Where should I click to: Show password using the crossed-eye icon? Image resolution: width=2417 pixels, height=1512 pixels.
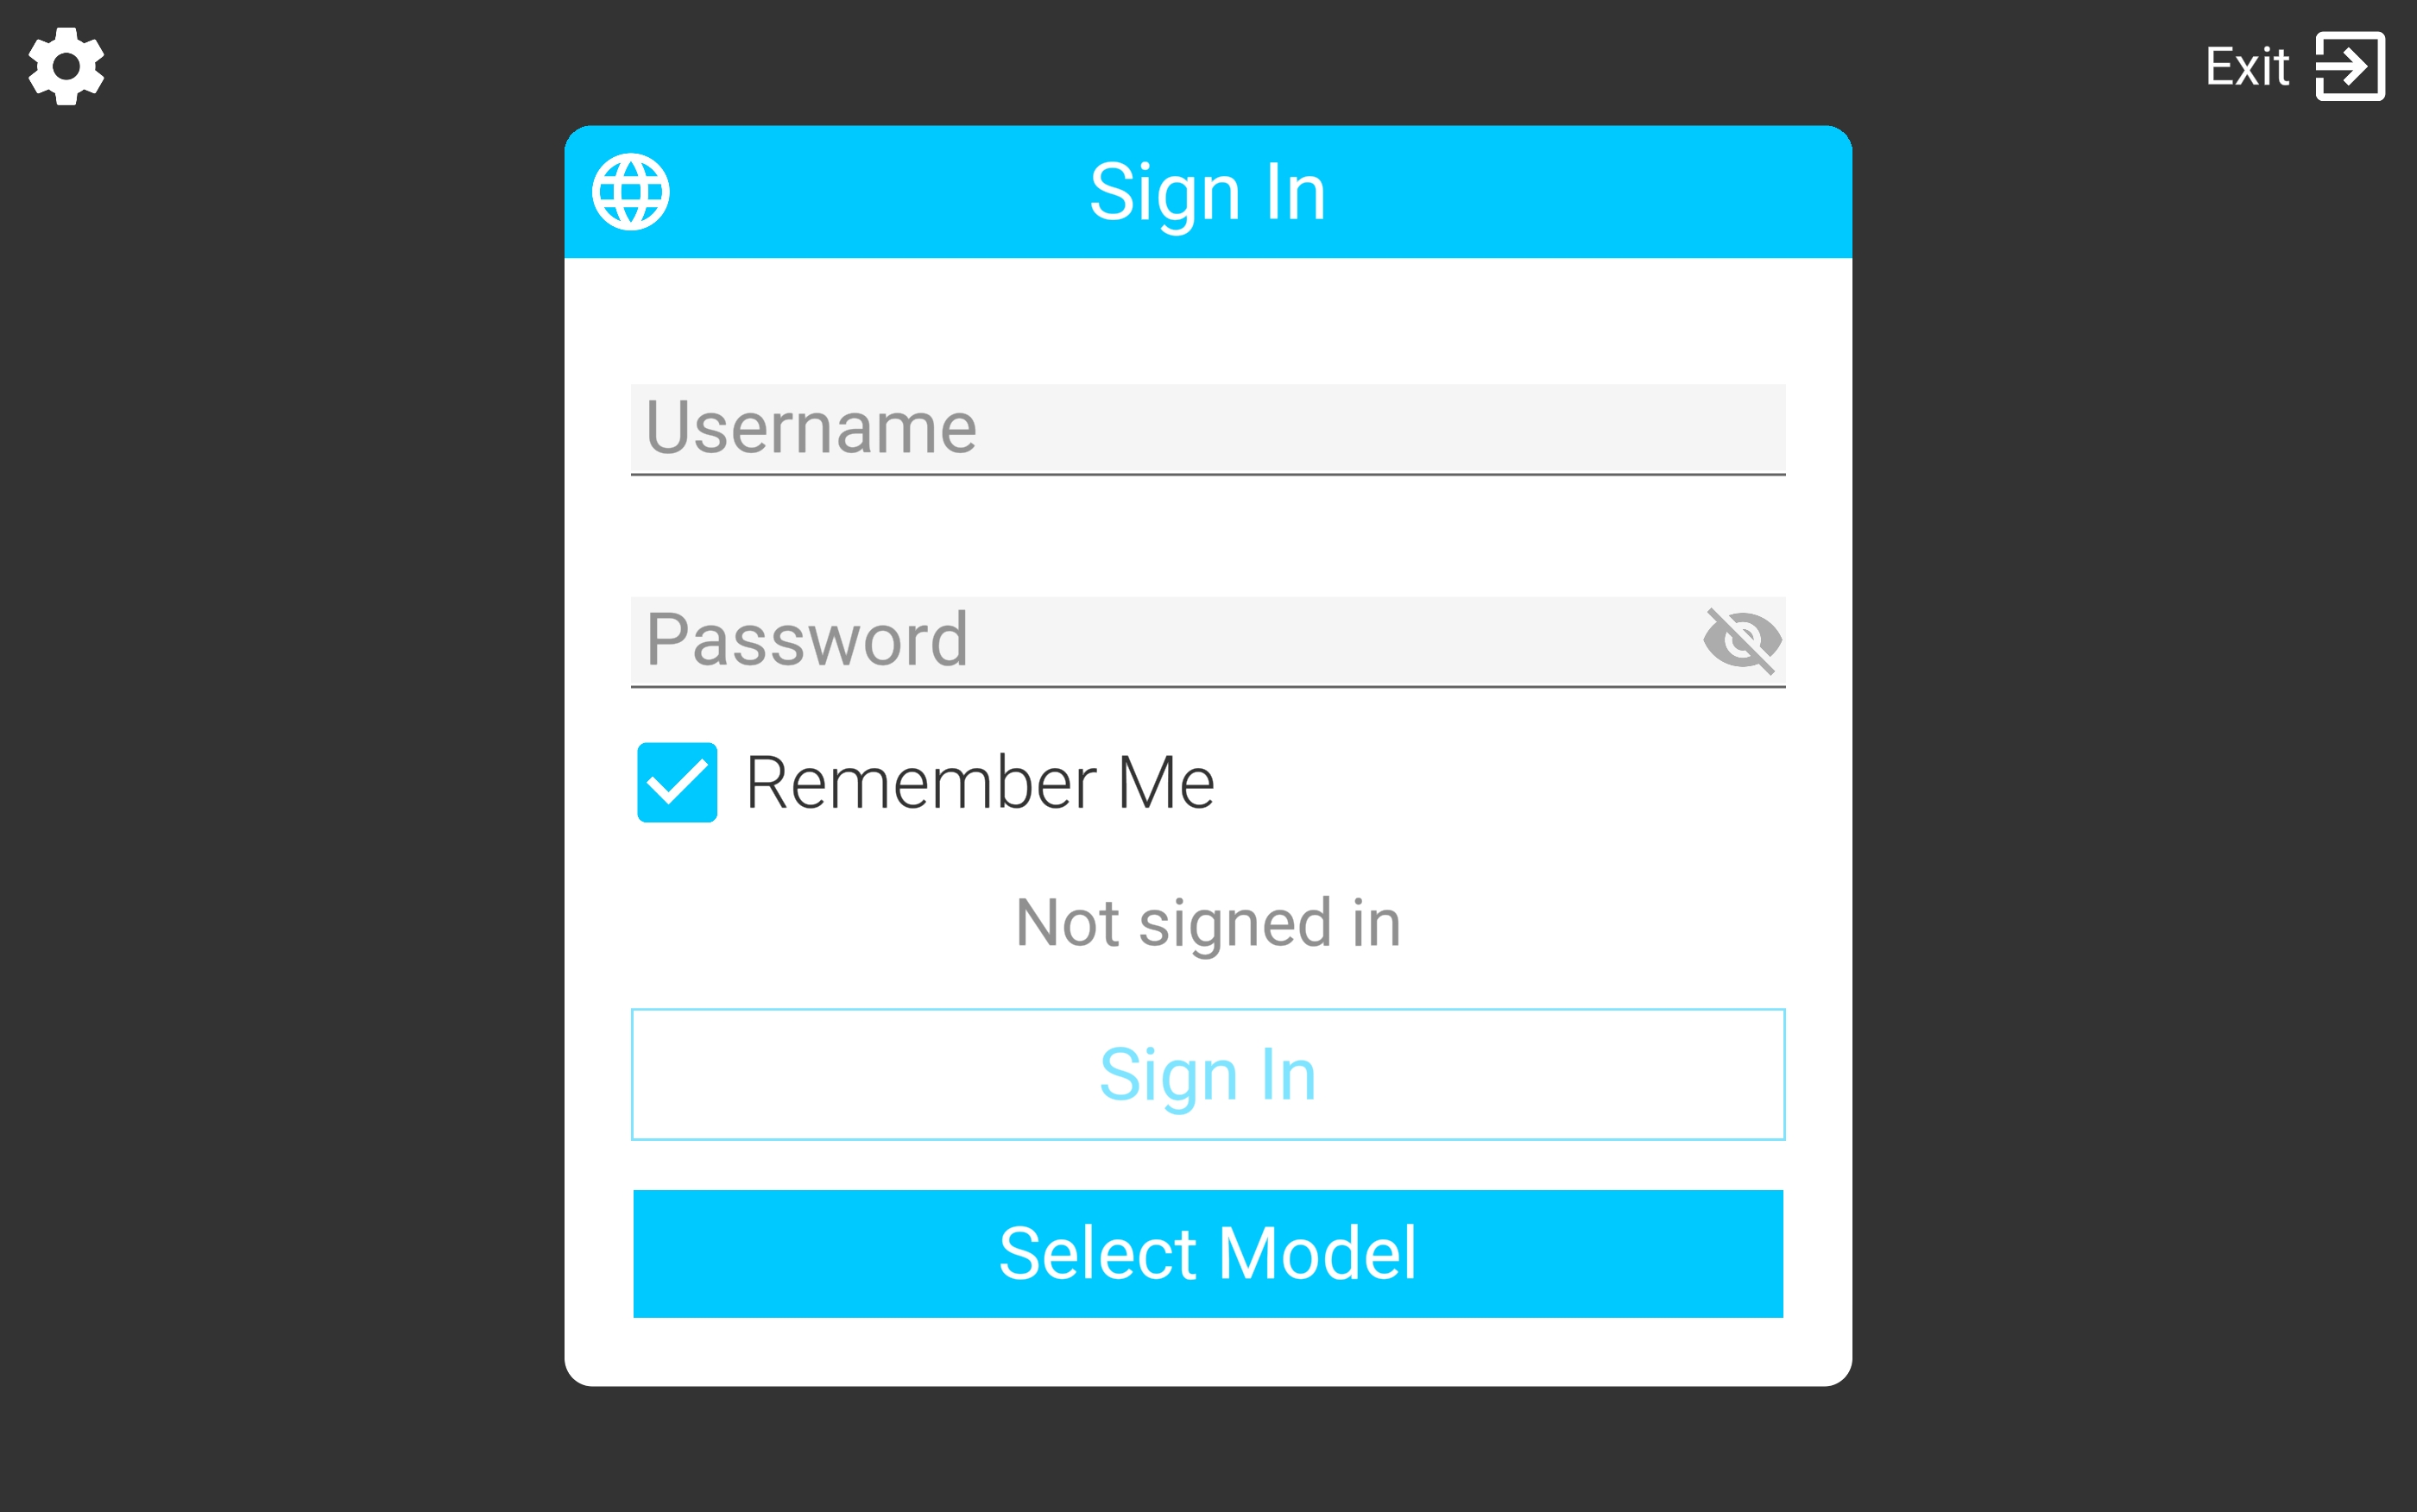coord(1742,640)
